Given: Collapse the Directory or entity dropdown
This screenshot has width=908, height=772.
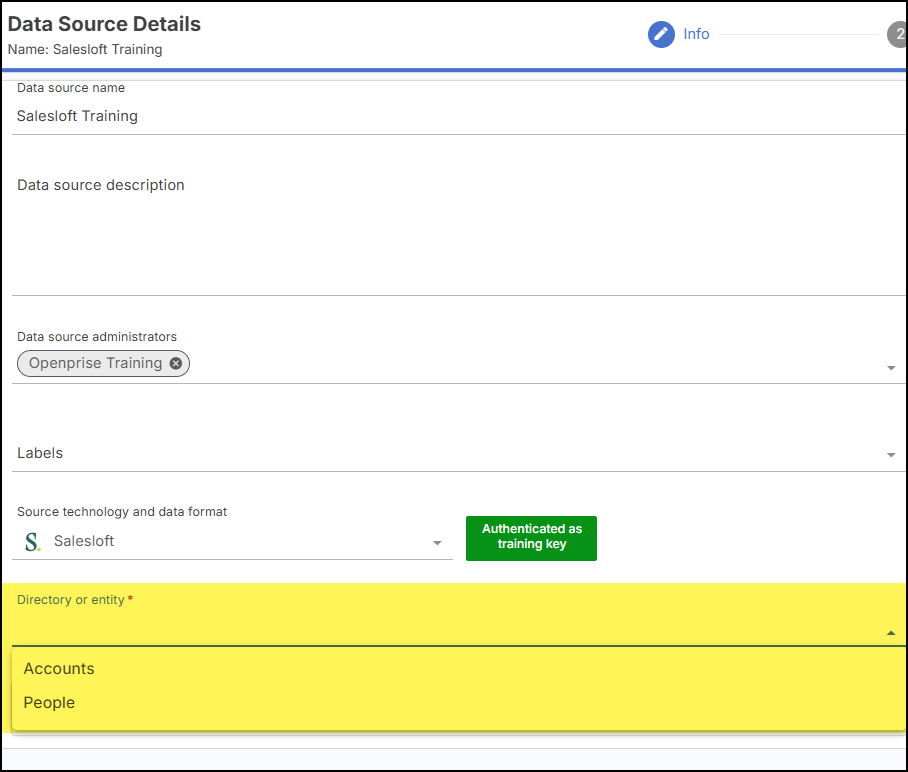Looking at the screenshot, I should [891, 633].
